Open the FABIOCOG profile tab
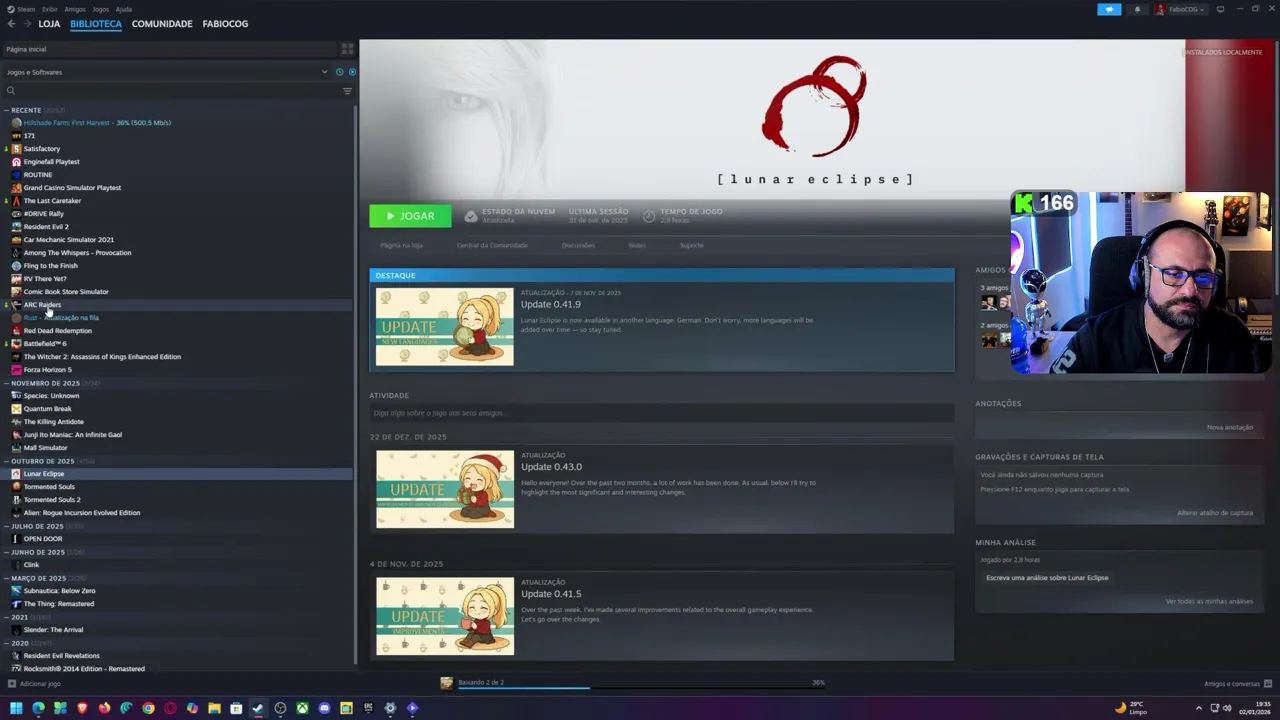This screenshot has width=1280, height=720. coord(225,24)
